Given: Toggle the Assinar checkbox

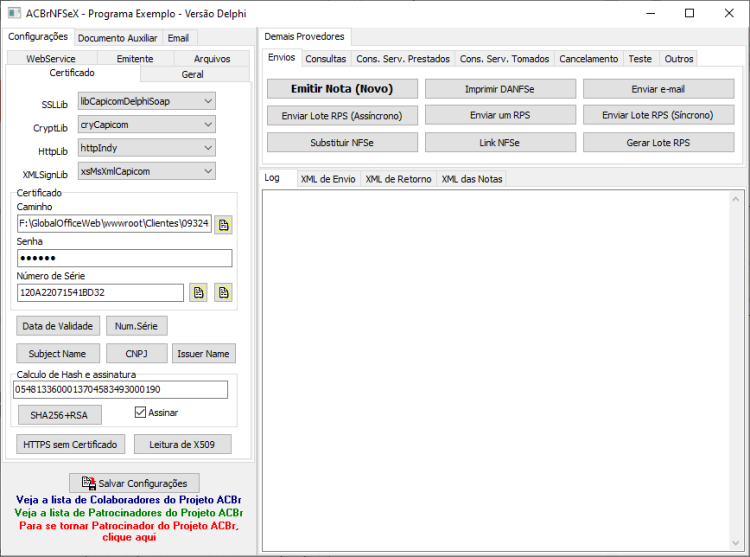Looking at the screenshot, I should (x=140, y=412).
